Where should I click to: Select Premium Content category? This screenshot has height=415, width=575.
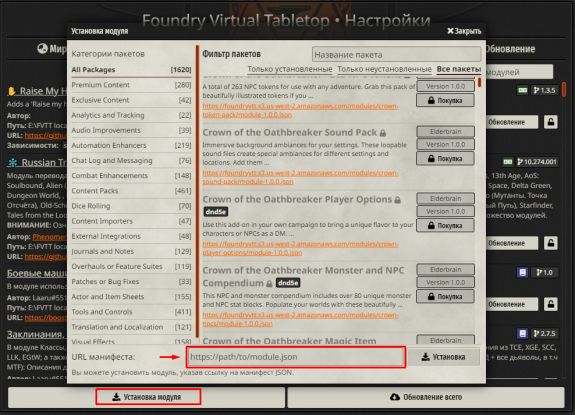(x=131, y=85)
